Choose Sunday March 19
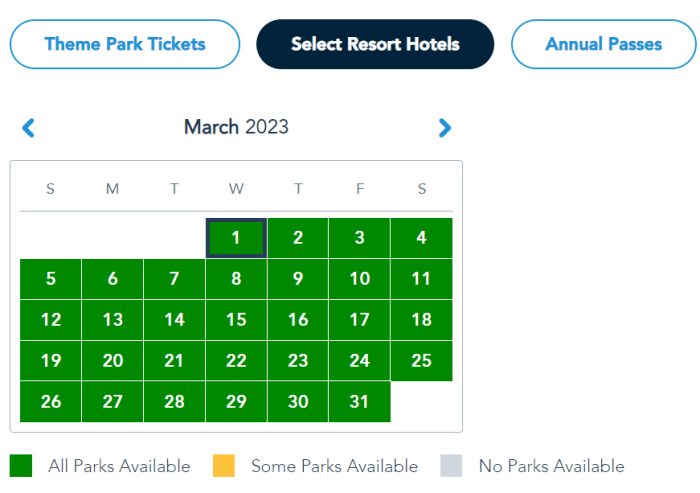This screenshot has height=493, width=700. pos(51,361)
